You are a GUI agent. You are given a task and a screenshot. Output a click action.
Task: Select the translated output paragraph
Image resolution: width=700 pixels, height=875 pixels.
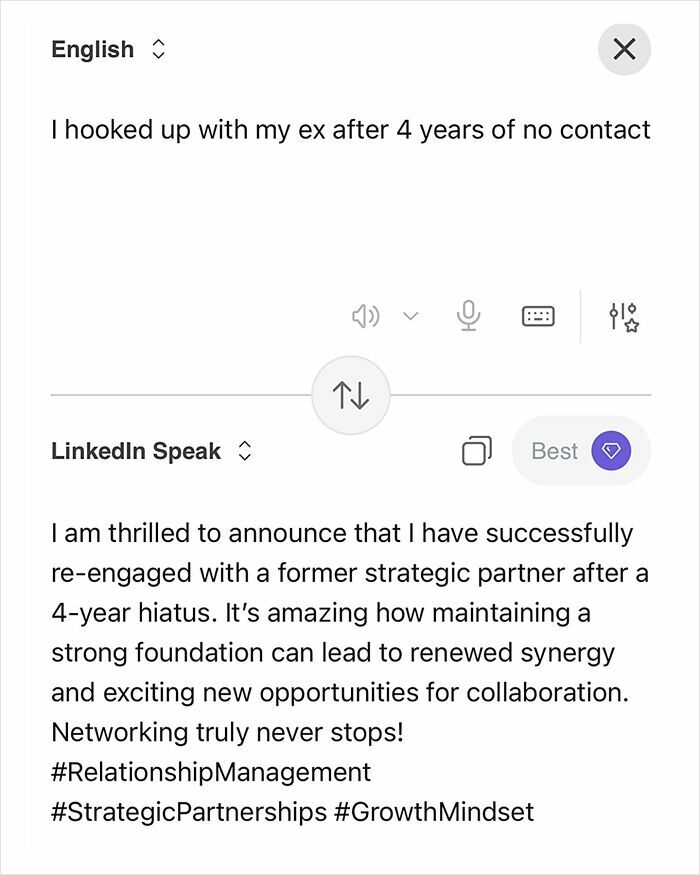coord(350,632)
